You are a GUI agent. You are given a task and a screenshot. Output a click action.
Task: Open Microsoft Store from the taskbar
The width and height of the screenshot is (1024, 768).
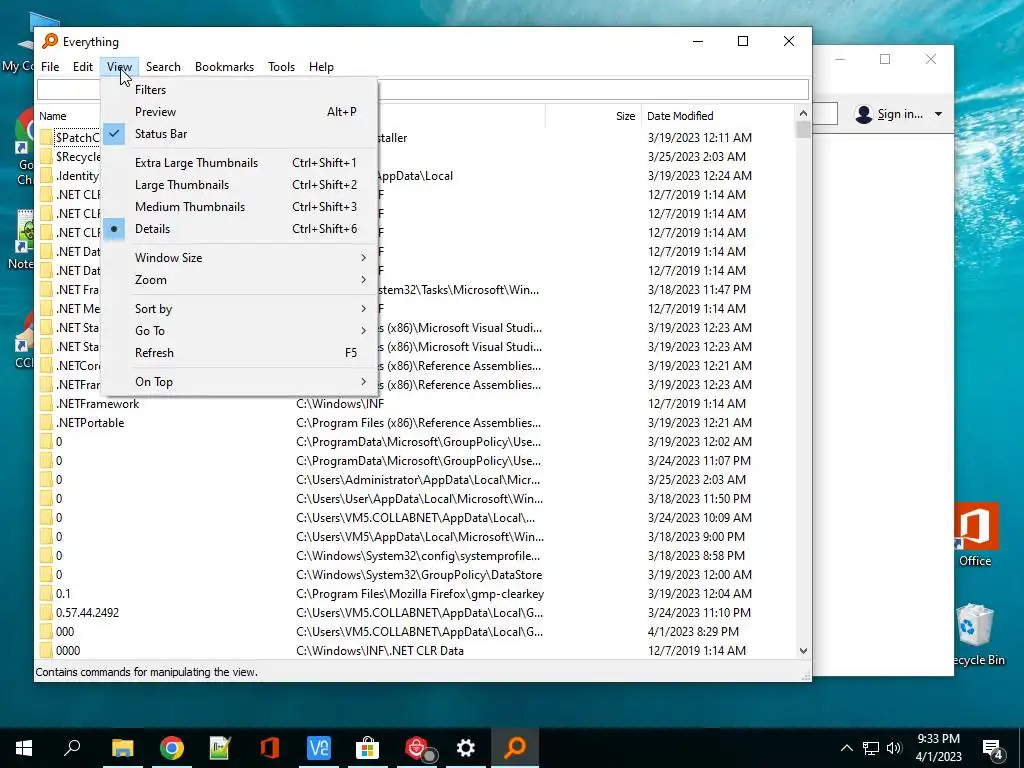click(368, 748)
